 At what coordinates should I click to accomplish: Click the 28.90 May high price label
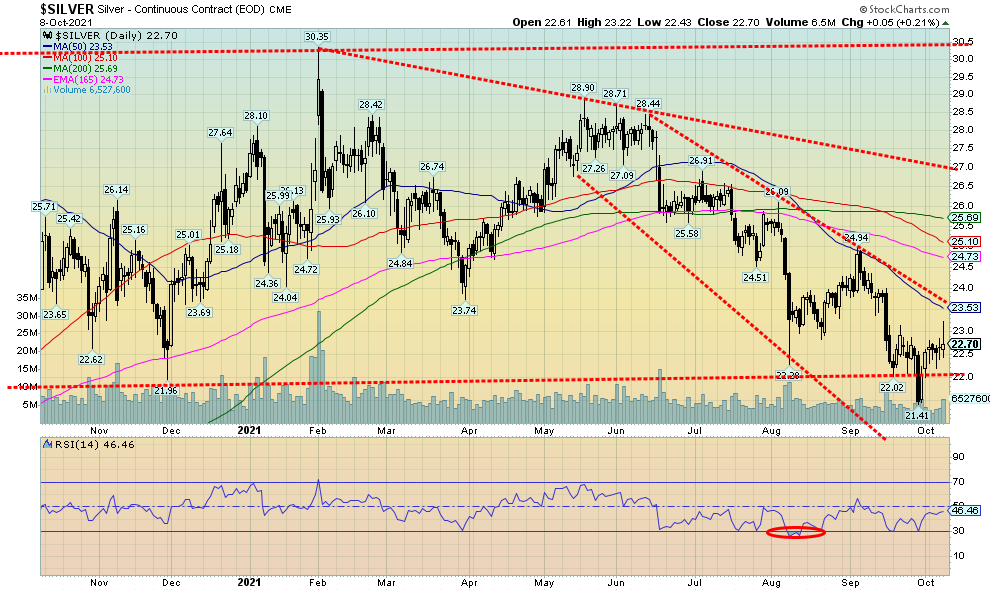coord(583,88)
